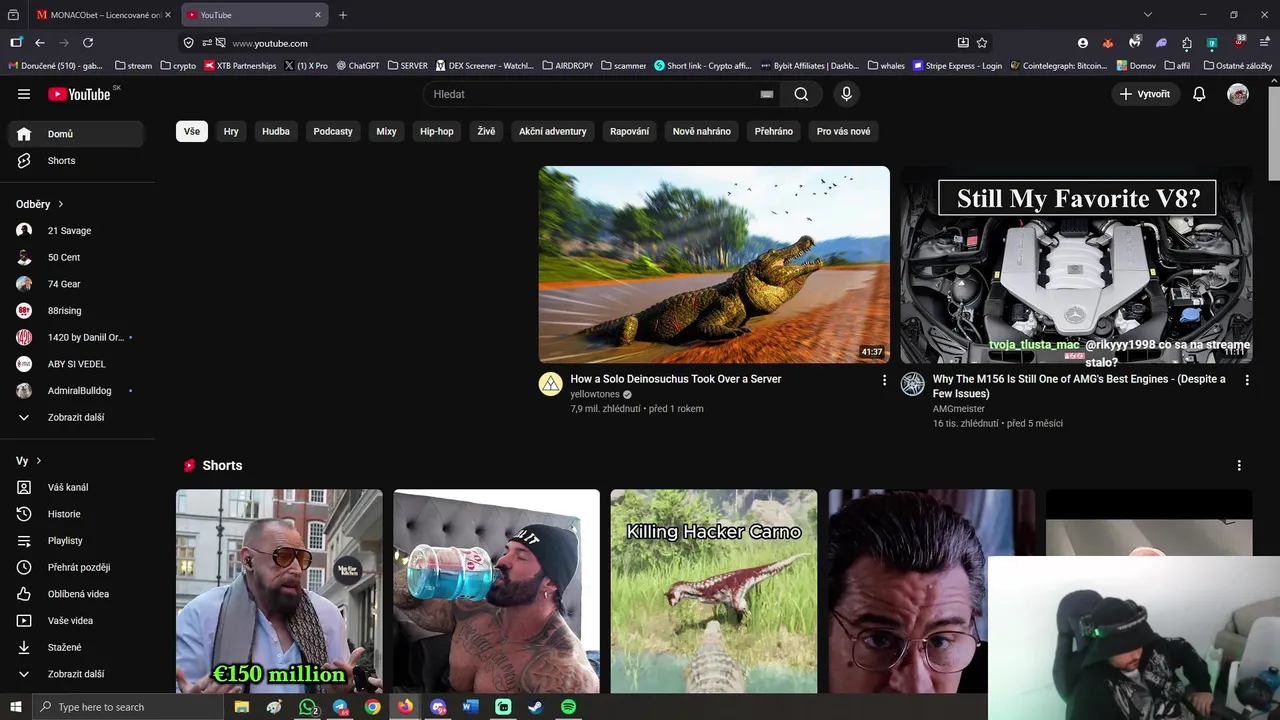This screenshot has width=1280, height=720.
Task: Select the Hip-hop filter chip
Action: [x=437, y=131]
